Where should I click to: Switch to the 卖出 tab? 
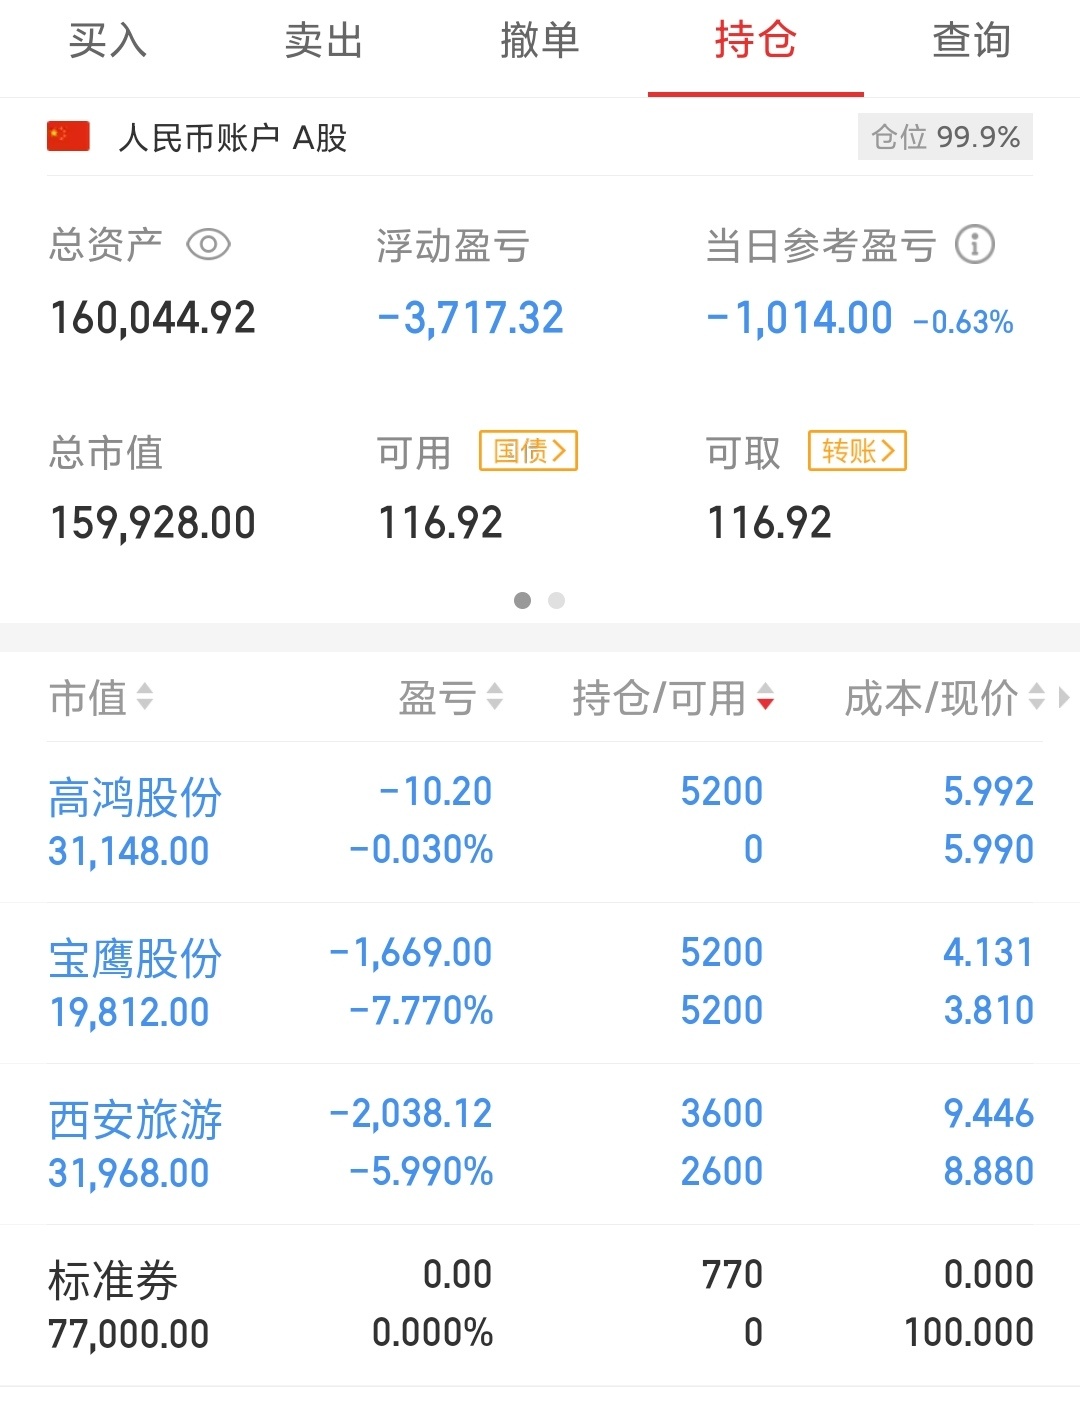[324, 42]
